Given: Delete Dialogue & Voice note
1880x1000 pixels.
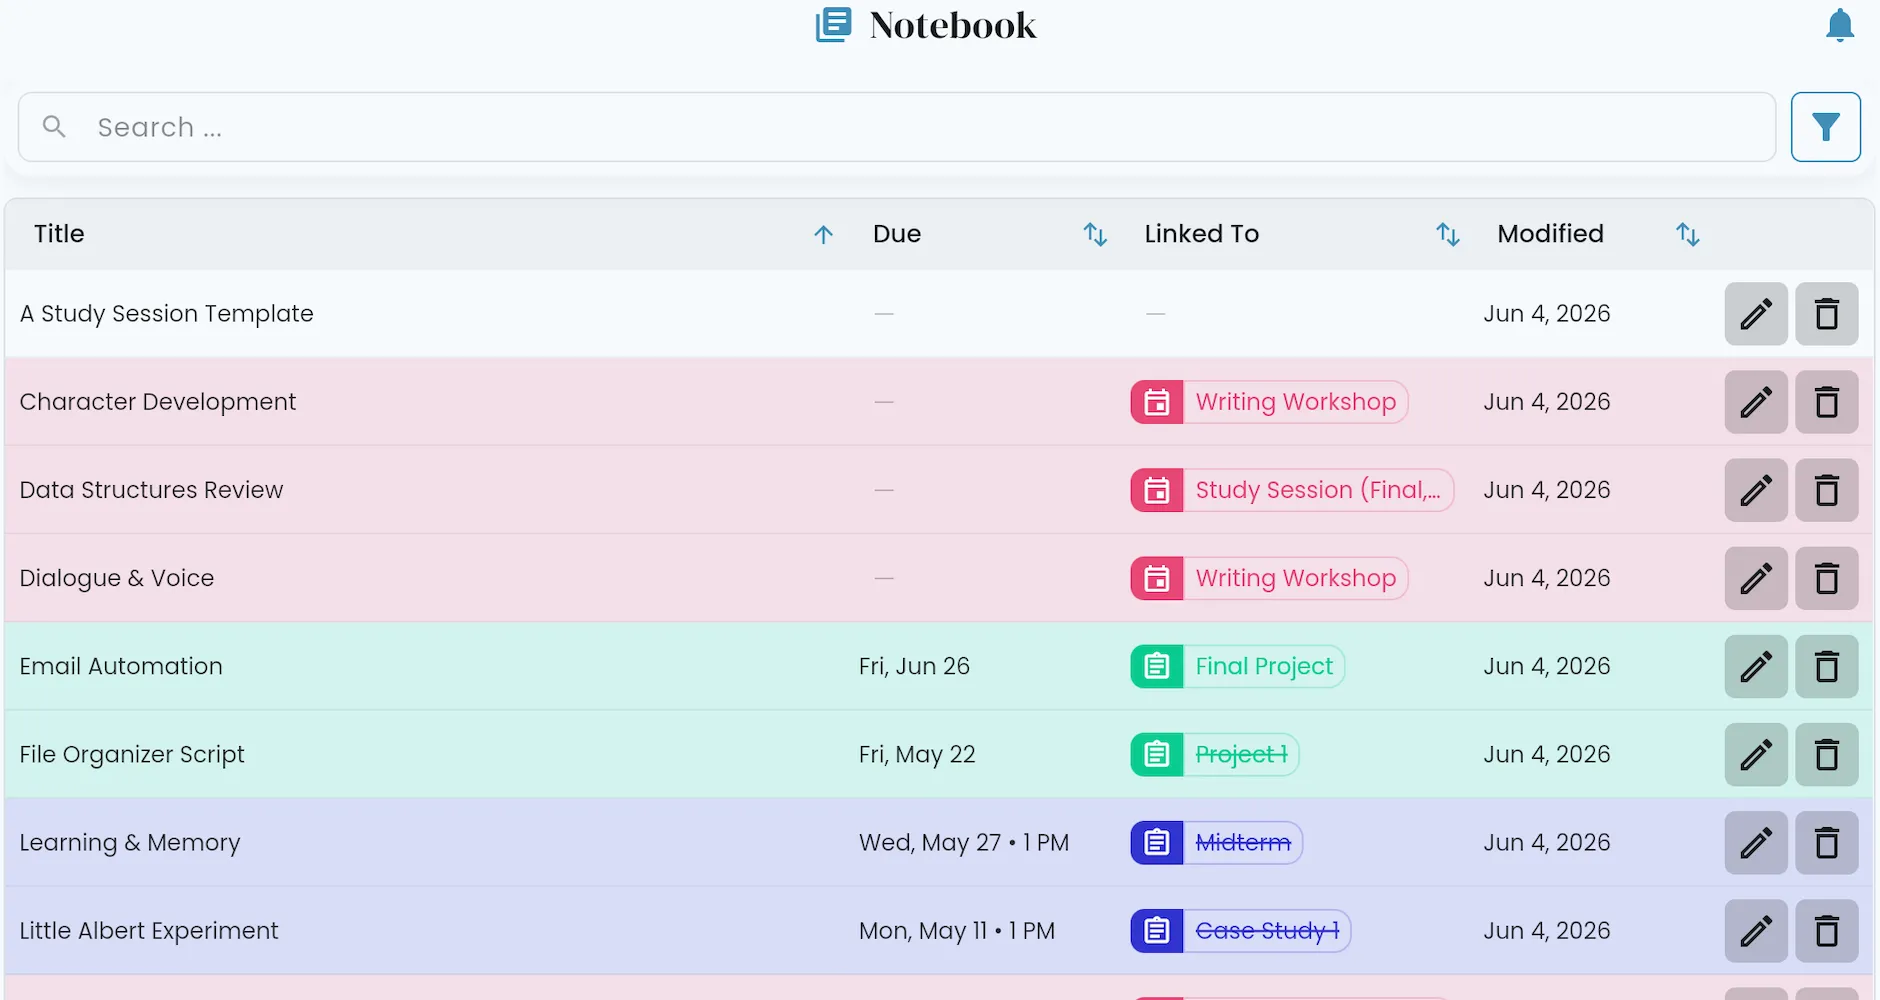Looking at the screenshot, I should tap(1826, 578).
